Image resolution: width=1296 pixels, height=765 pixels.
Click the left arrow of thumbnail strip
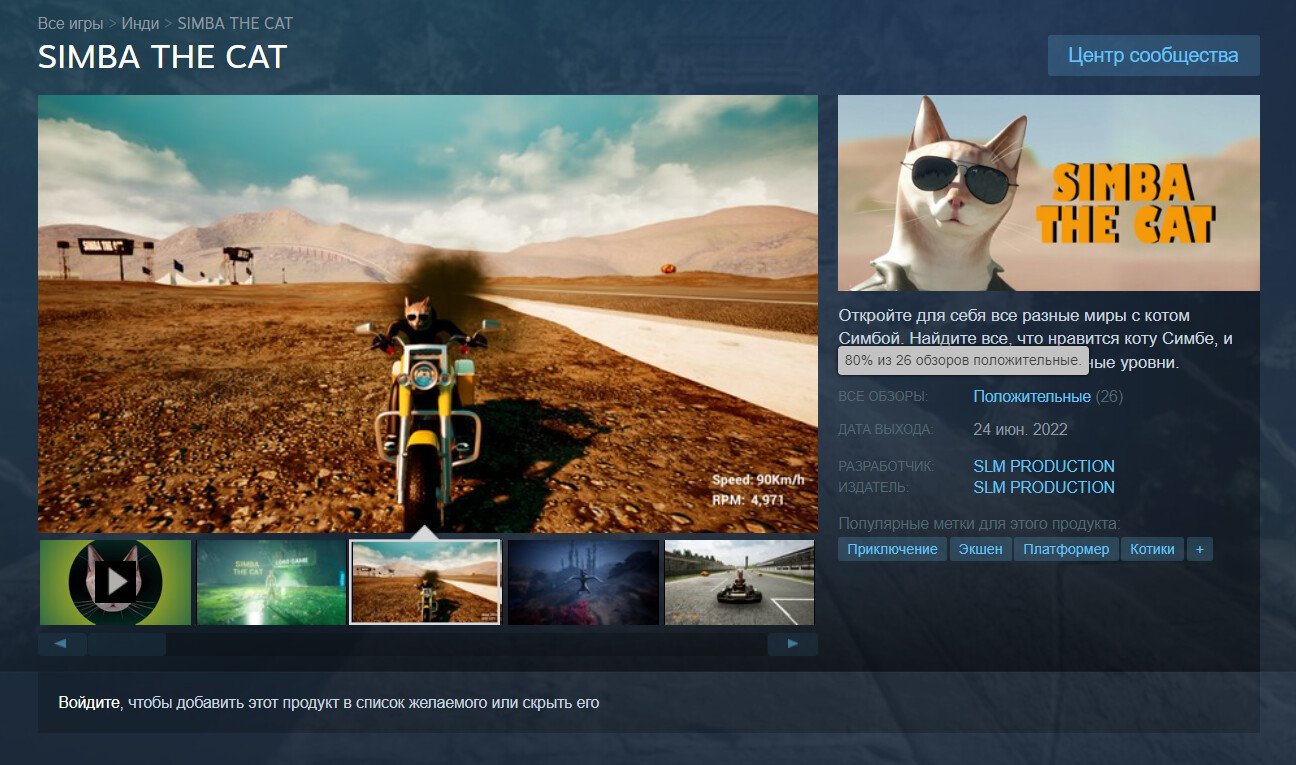[x=62, y=644]
